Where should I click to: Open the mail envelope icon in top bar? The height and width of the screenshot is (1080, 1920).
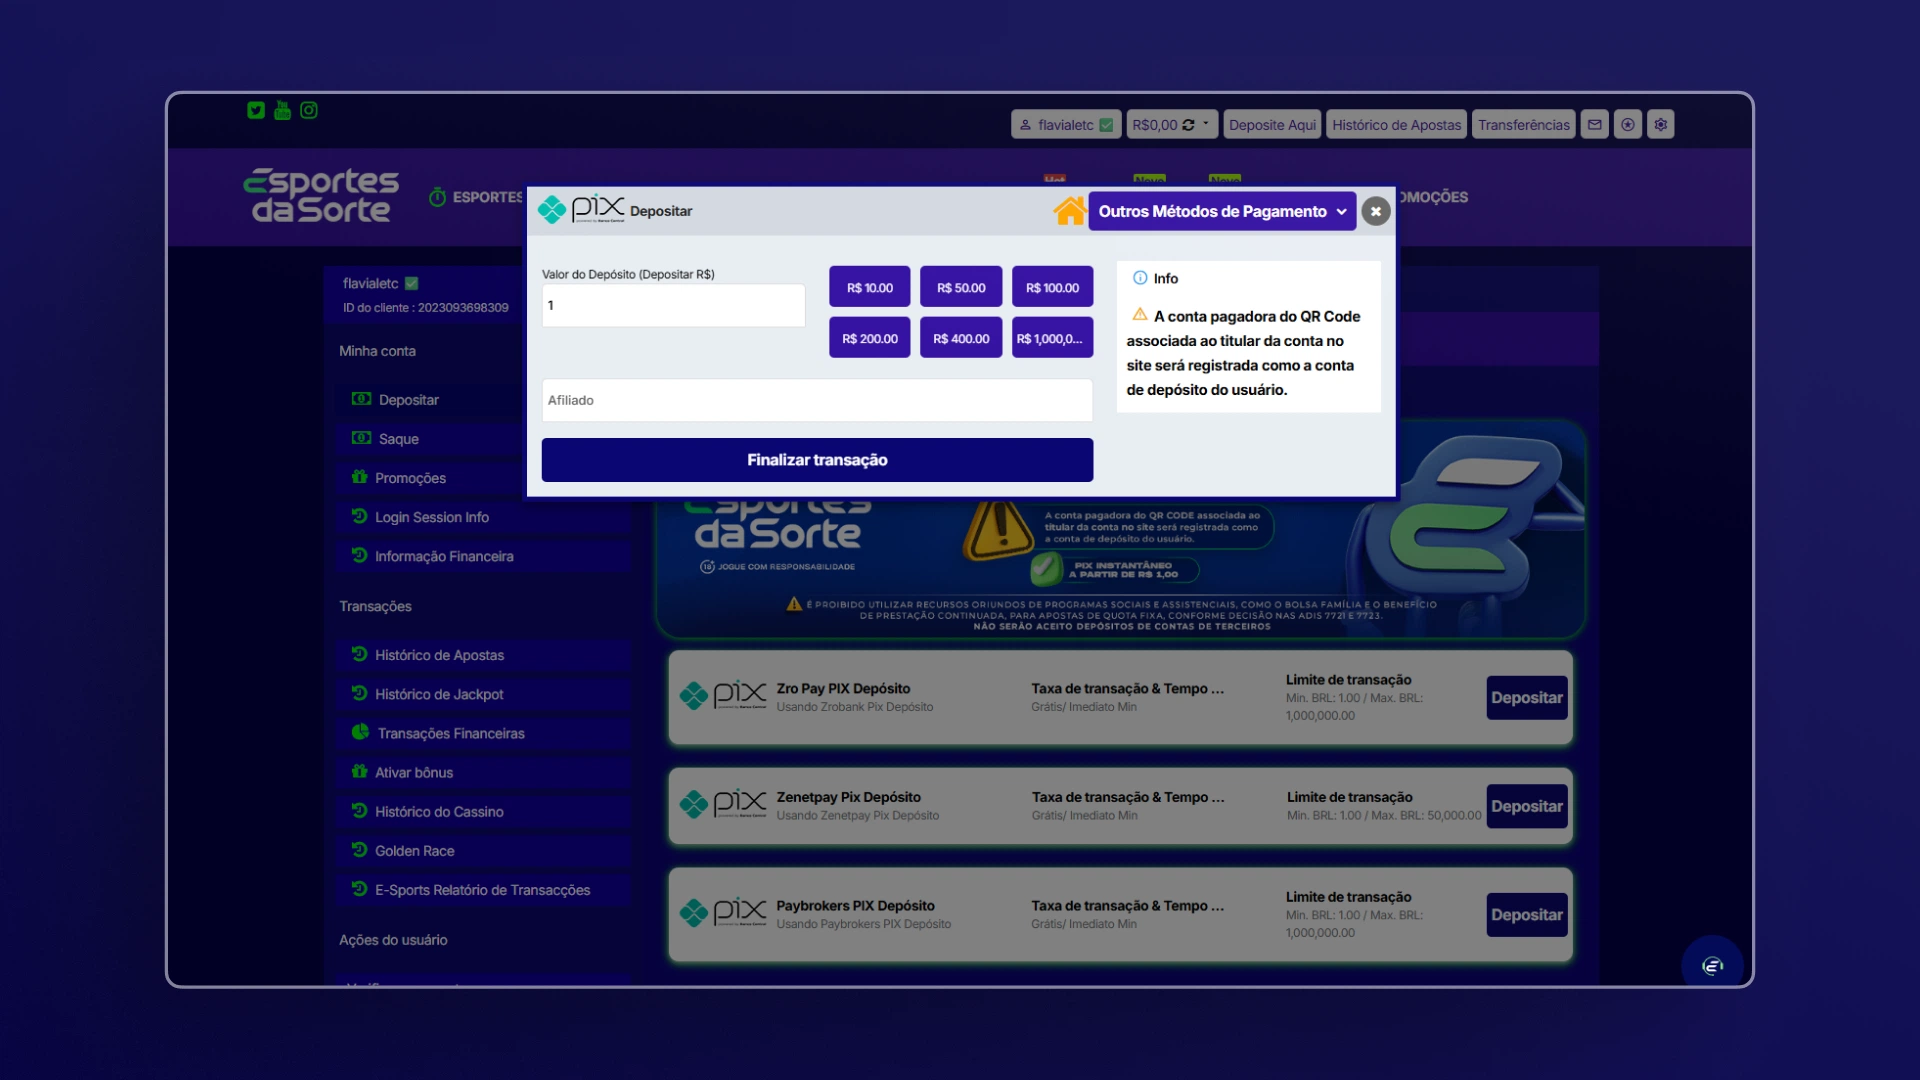pos(1594,125)
